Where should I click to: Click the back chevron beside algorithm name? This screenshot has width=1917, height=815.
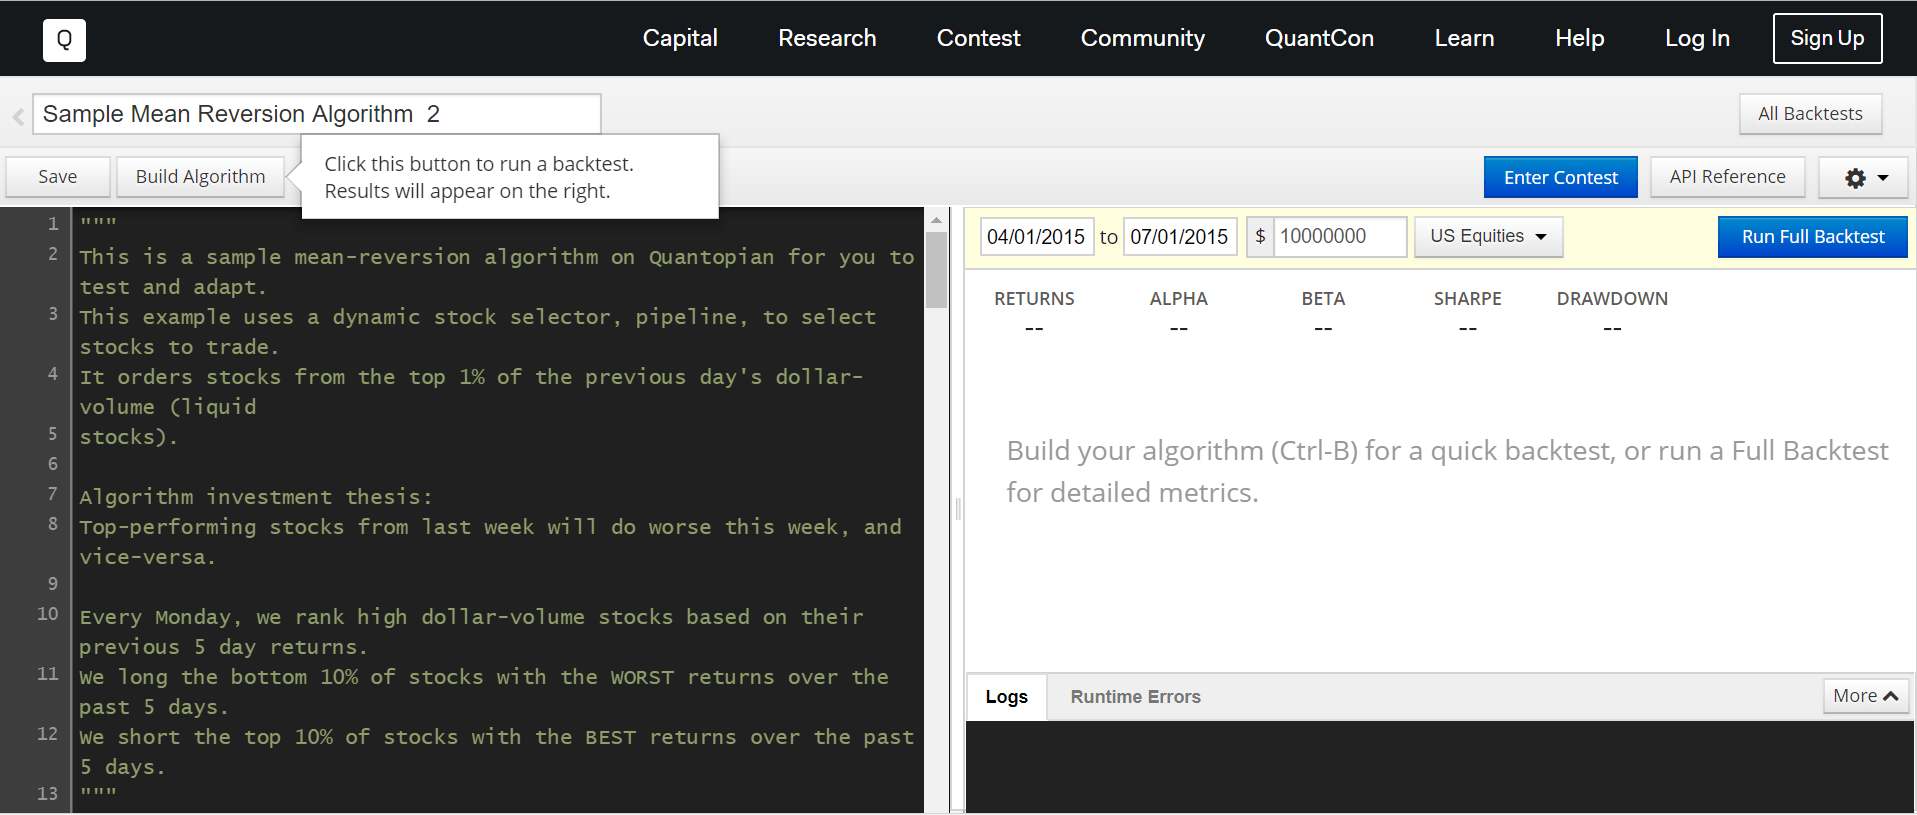coord(18,116)
